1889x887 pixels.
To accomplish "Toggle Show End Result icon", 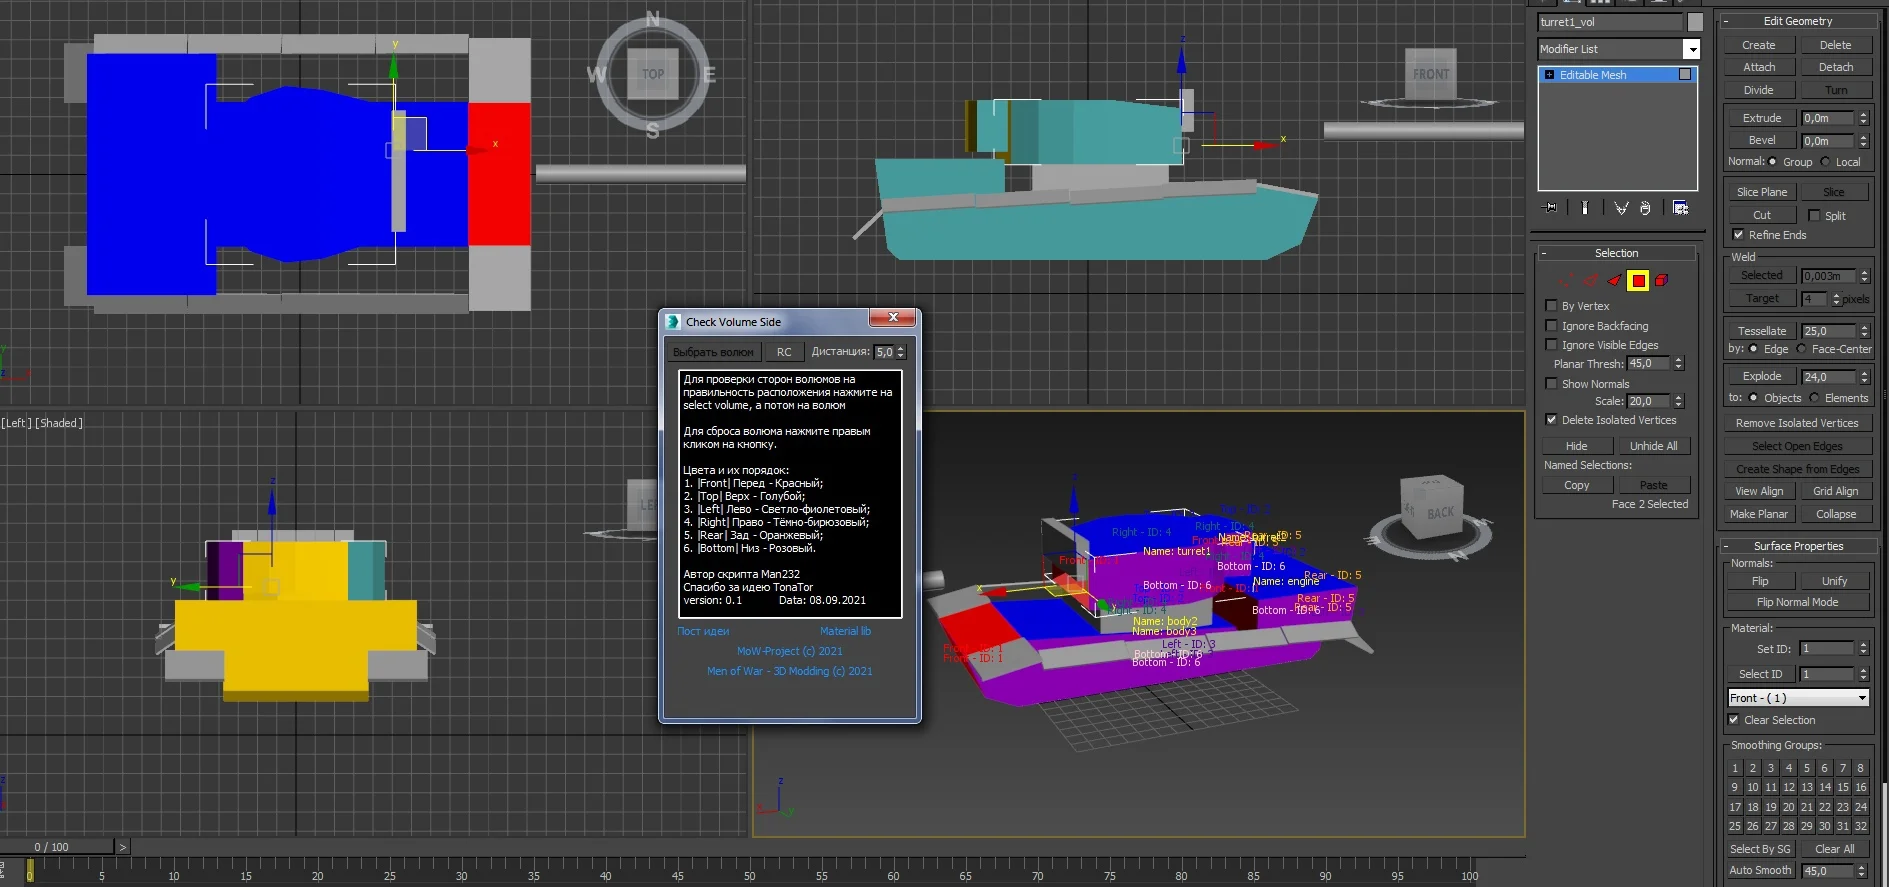I will (x=1585, y=208).
